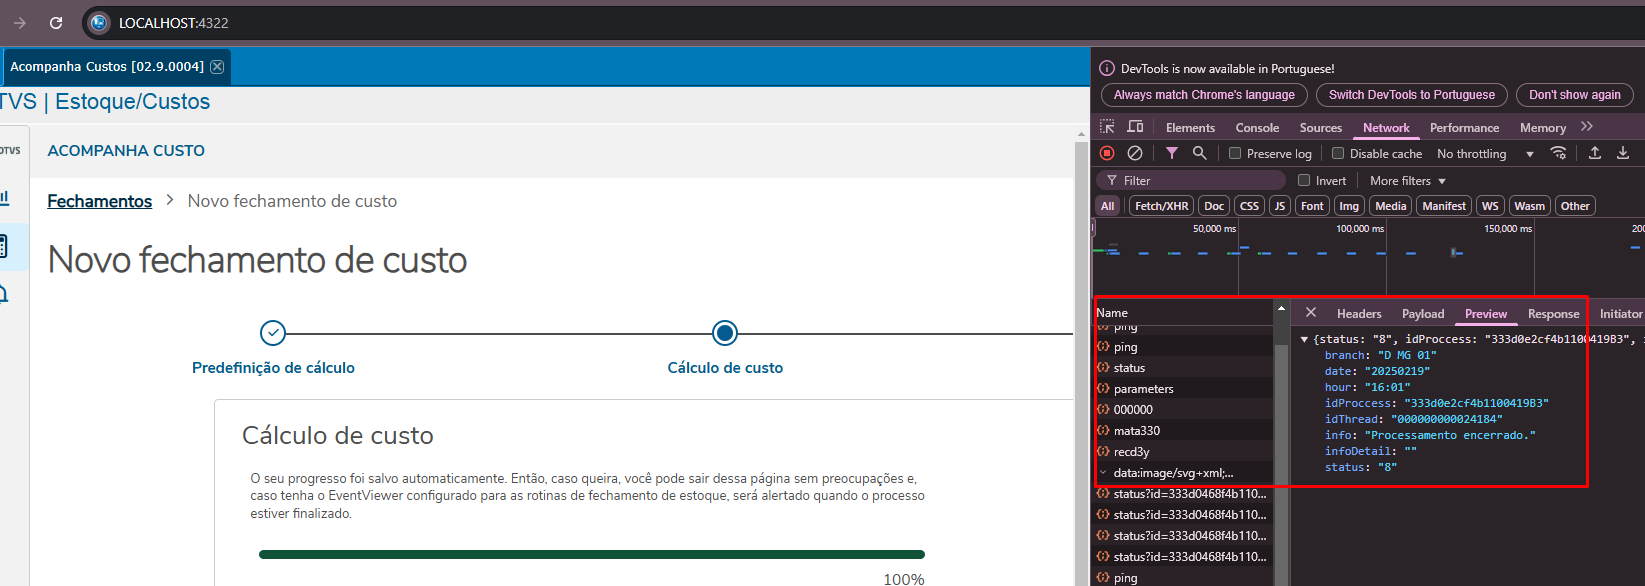The height and width of the screenshot is (586, 1645).
Task: Click the Name column sort arrow
Action: click(1281, 307)
